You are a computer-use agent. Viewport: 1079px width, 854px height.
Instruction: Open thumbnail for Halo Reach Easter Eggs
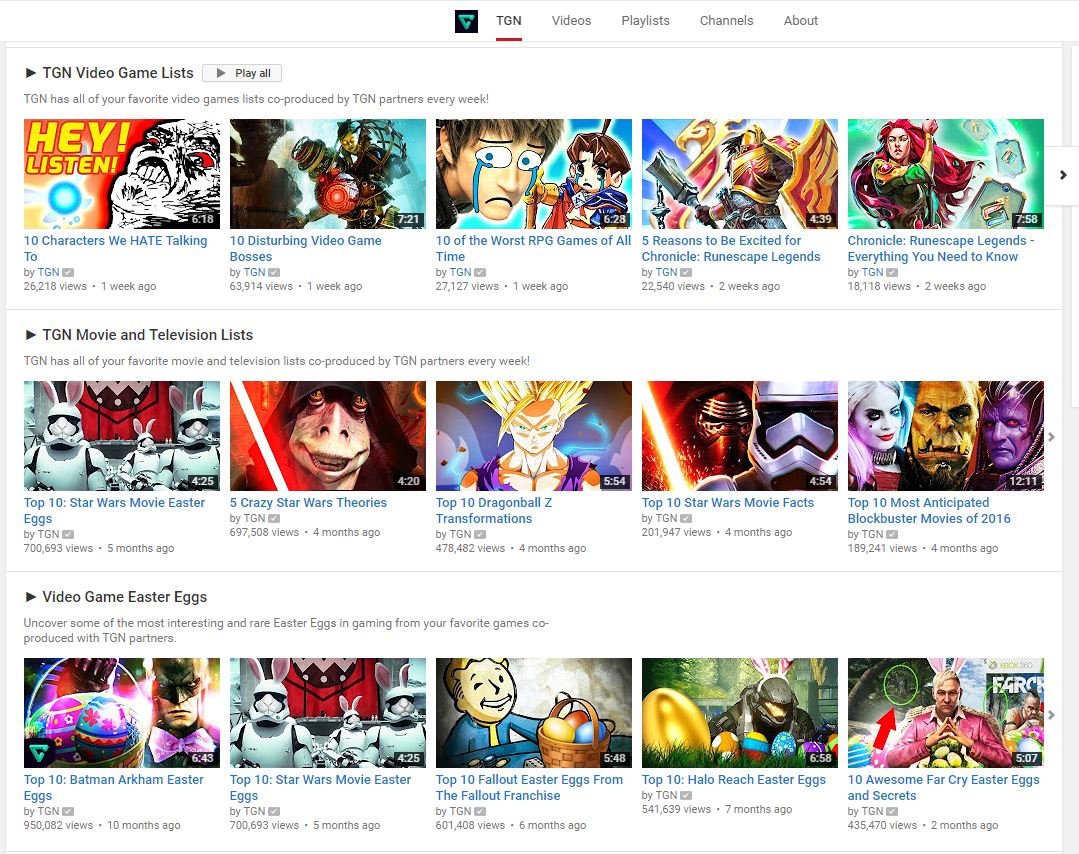740,713
